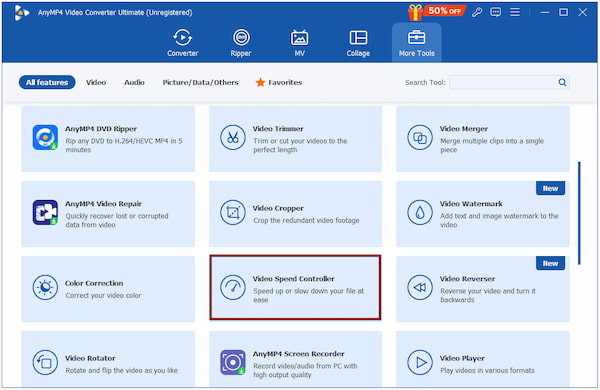This screenshot has width=600, height=390.
Task: Click the More Tools toolbox icon
Action: click(416, 38)
